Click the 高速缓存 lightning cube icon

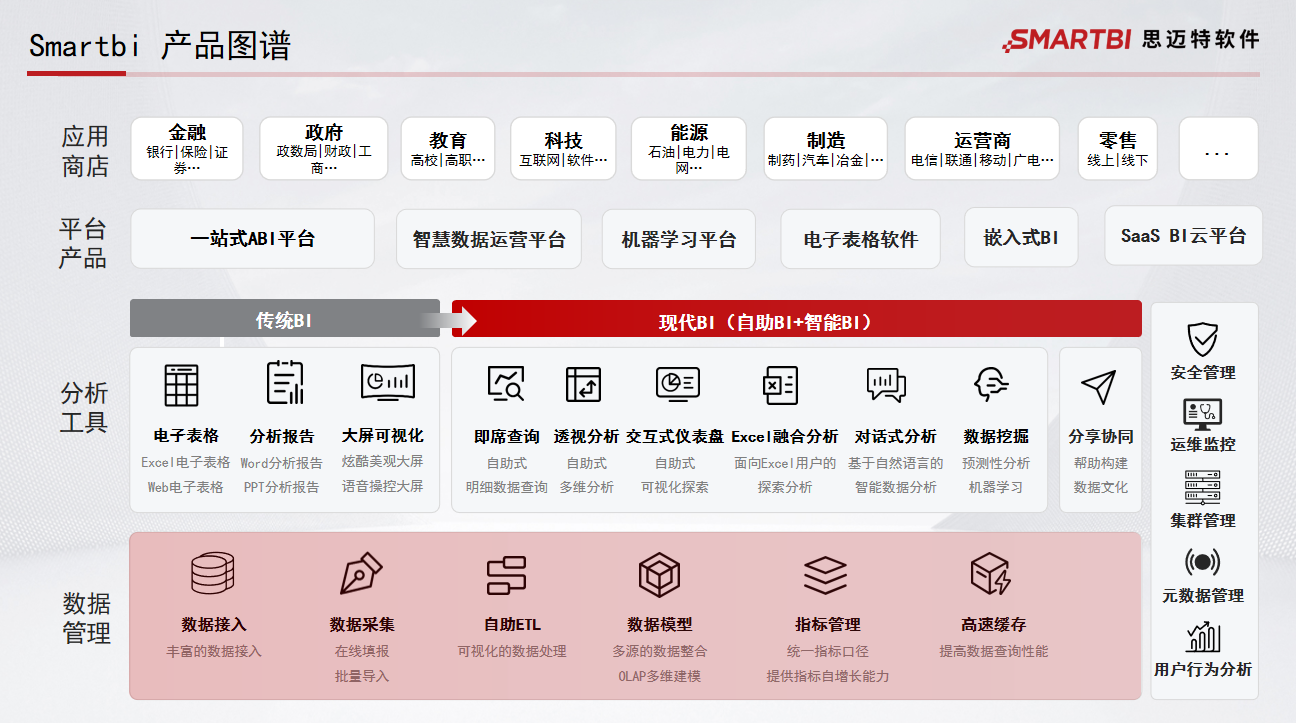pos(991,575)
